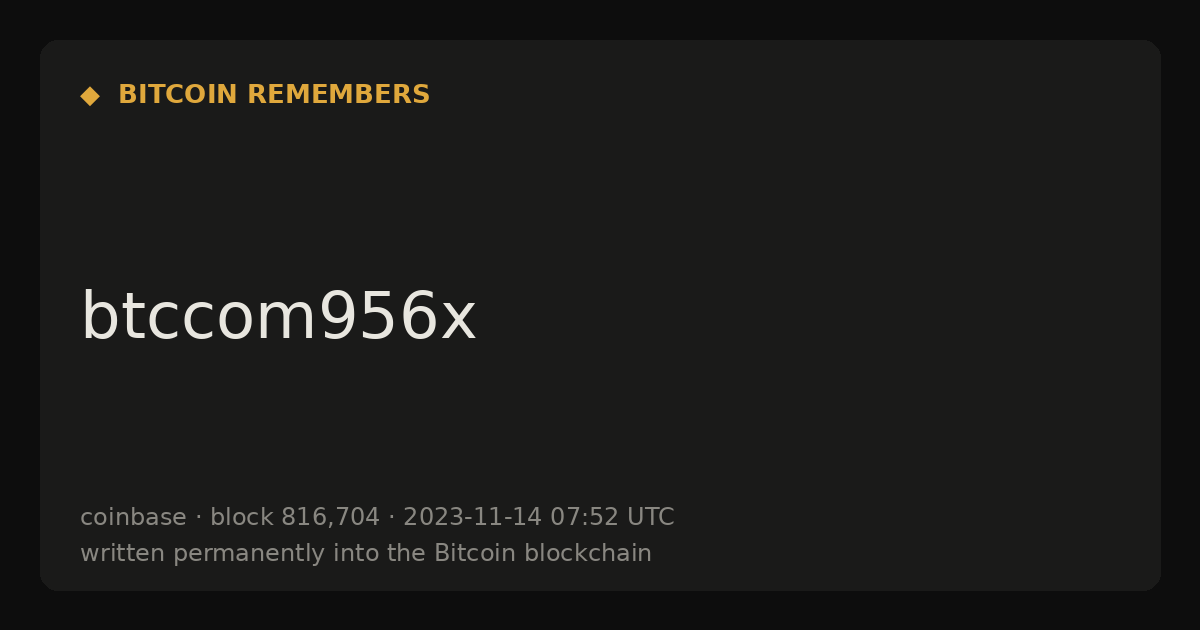Viewport: 1200px width, 630px height.
Task: Click the date 2023-11-14
Action: [x=472, y=517]
